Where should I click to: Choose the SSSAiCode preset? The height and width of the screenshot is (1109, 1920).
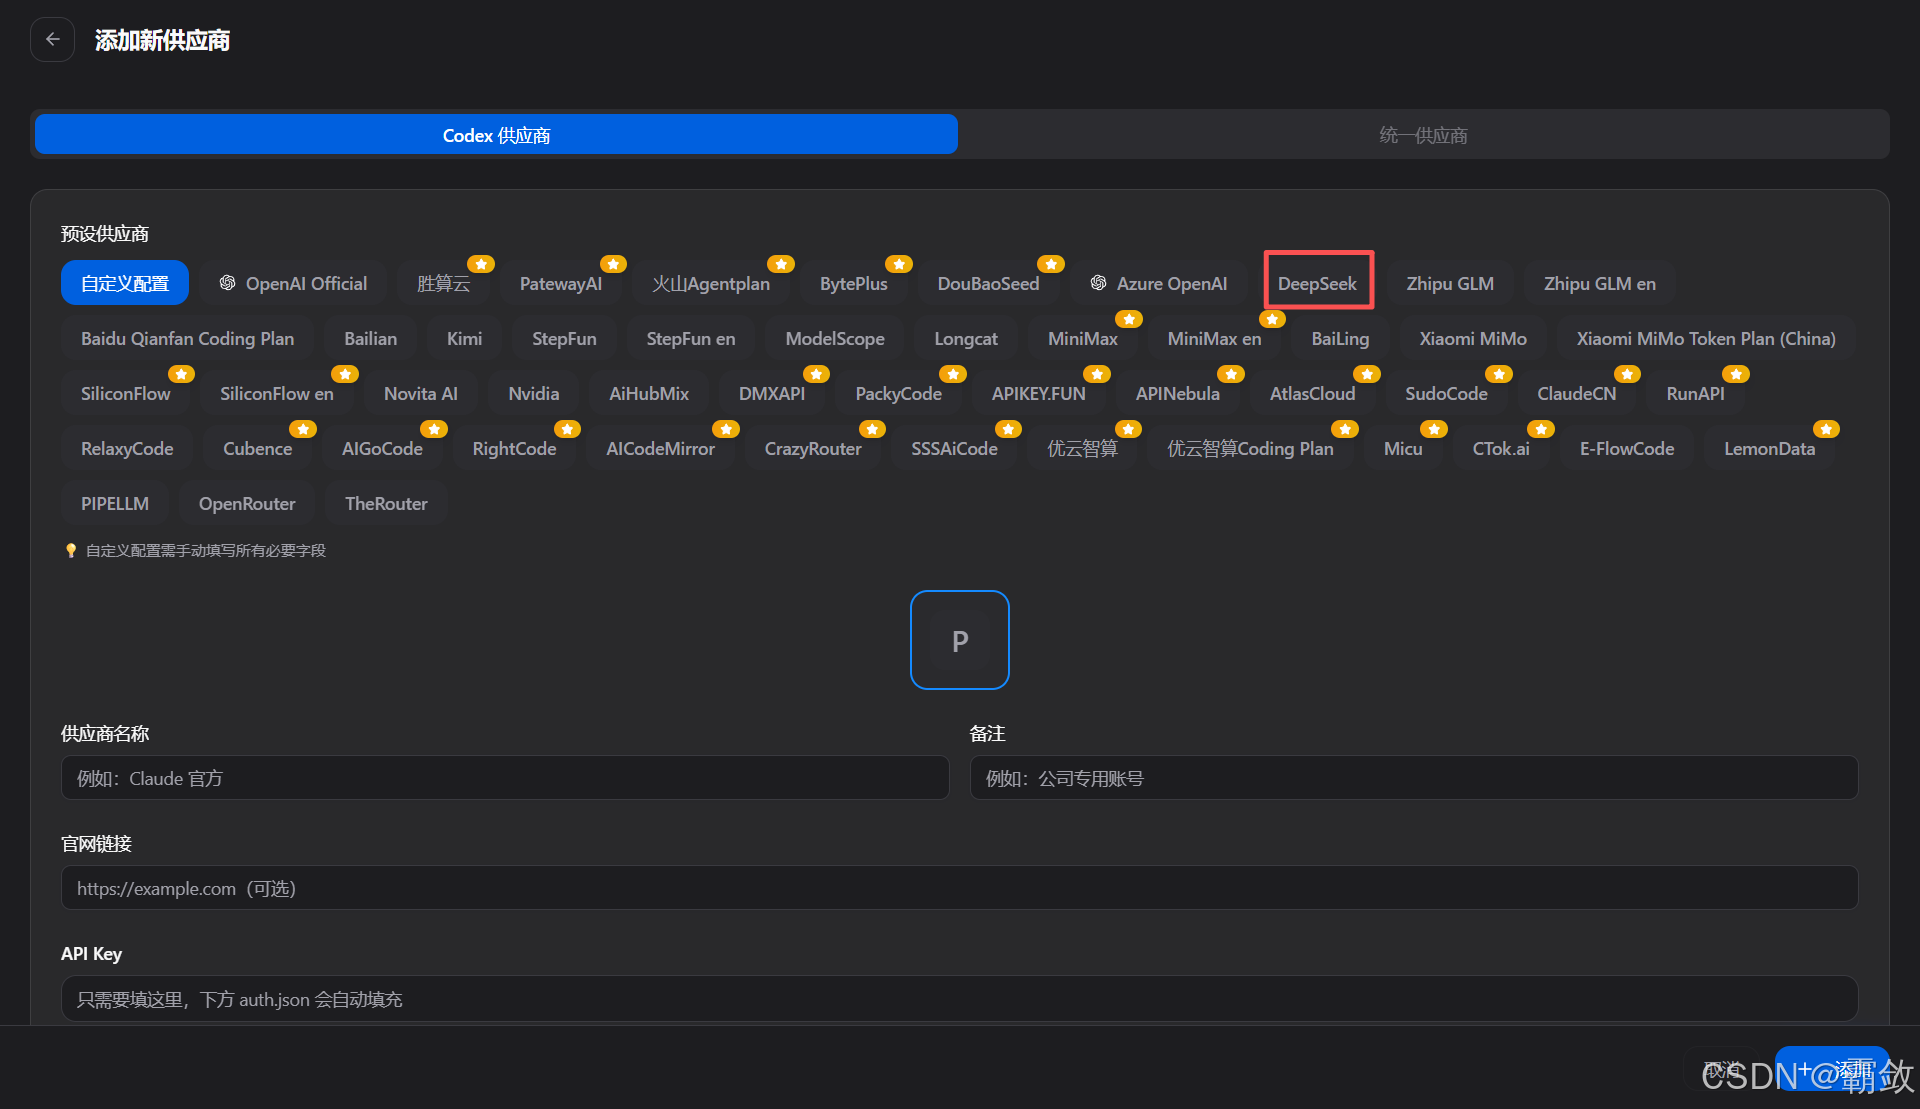(x=954, y=448)
